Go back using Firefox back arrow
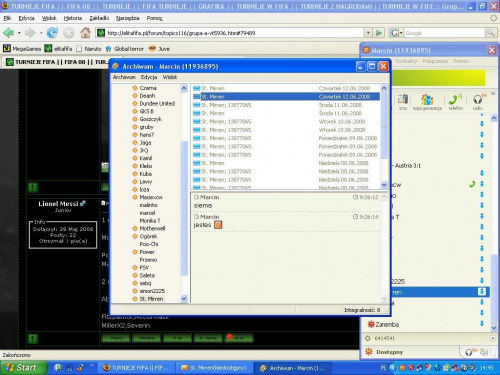This screenshot has height=375, width=500. pyautogui.click(x=9, y=33)
